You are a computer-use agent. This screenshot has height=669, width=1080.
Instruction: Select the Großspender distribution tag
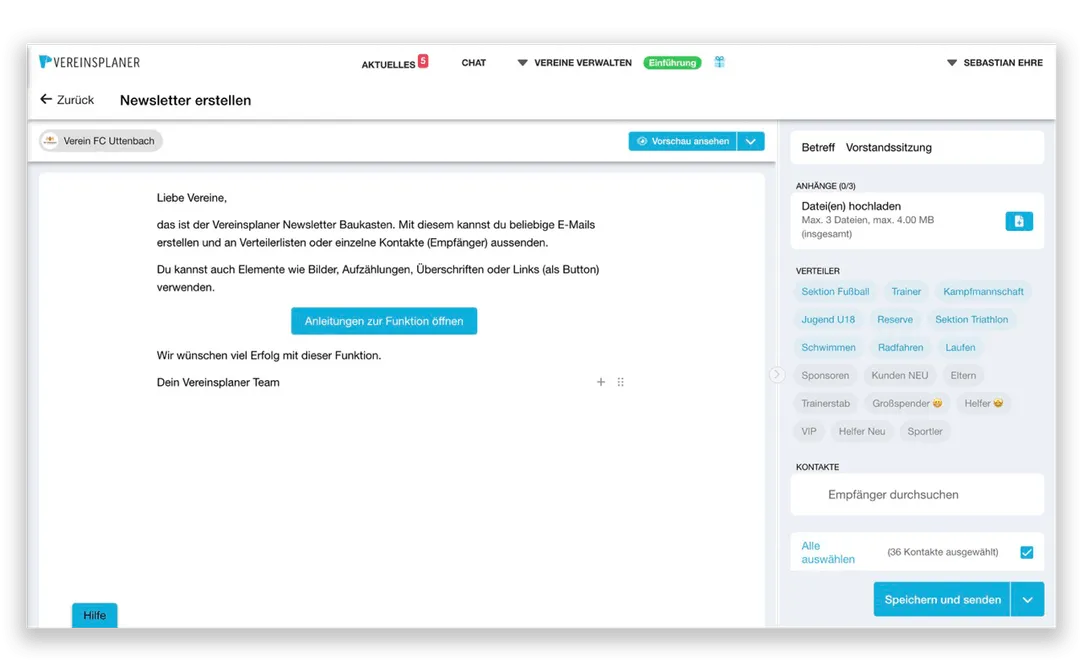tap(906, 403)
